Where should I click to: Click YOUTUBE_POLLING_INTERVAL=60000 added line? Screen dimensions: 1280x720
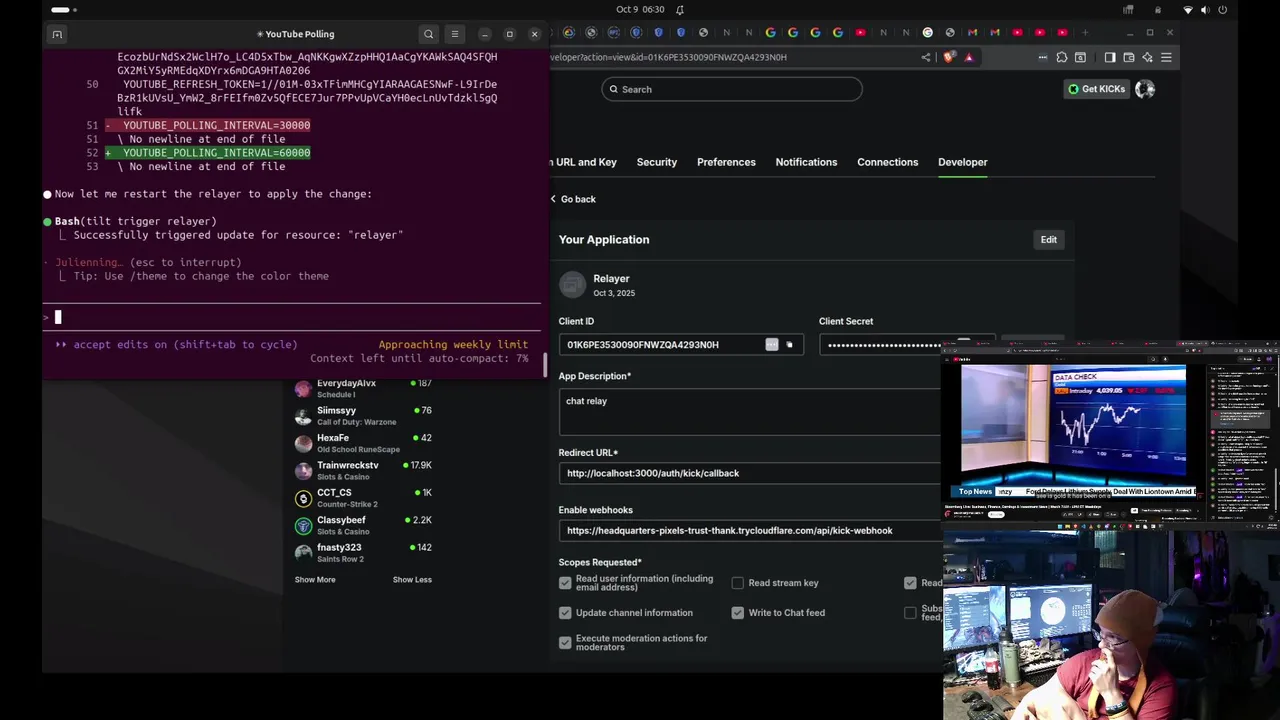(207, 153)
